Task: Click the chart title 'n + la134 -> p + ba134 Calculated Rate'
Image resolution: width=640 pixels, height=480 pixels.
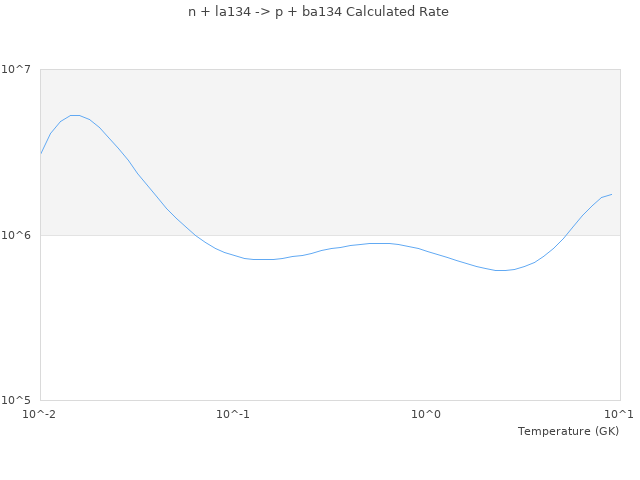Action: pyautogui.click(x=318, y=12)
